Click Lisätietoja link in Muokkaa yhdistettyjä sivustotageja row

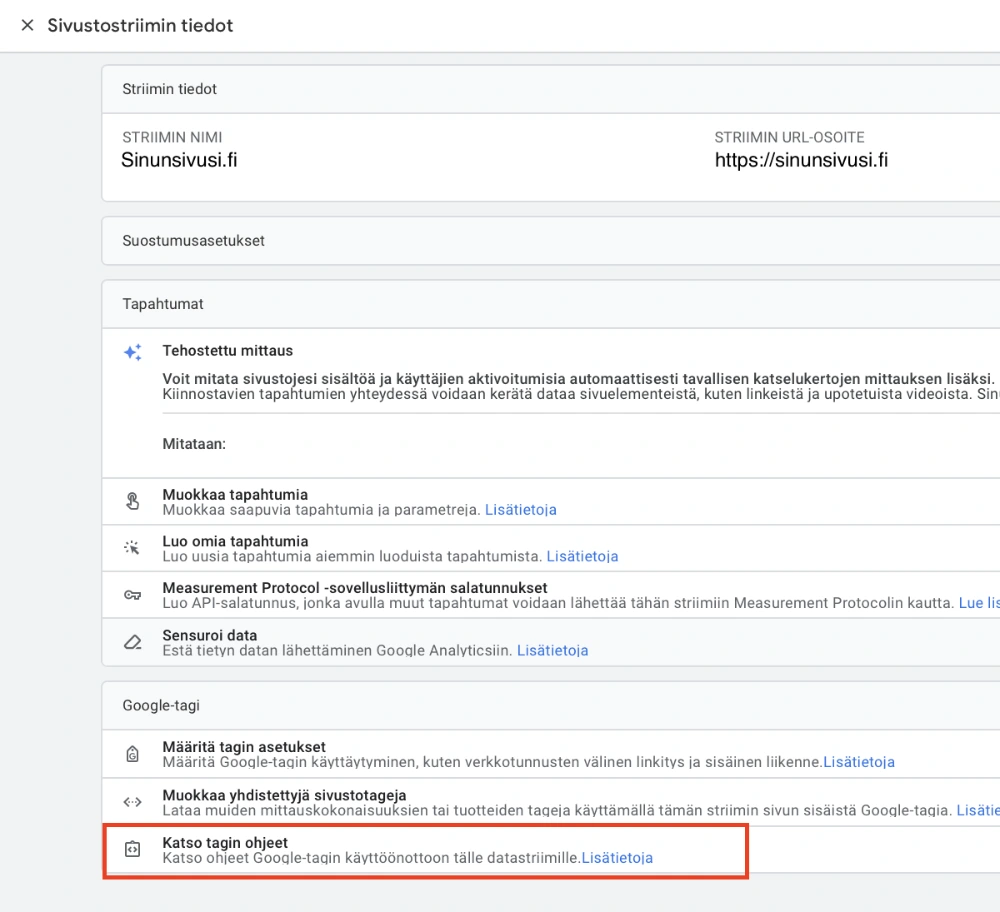(x=978, y=810)
